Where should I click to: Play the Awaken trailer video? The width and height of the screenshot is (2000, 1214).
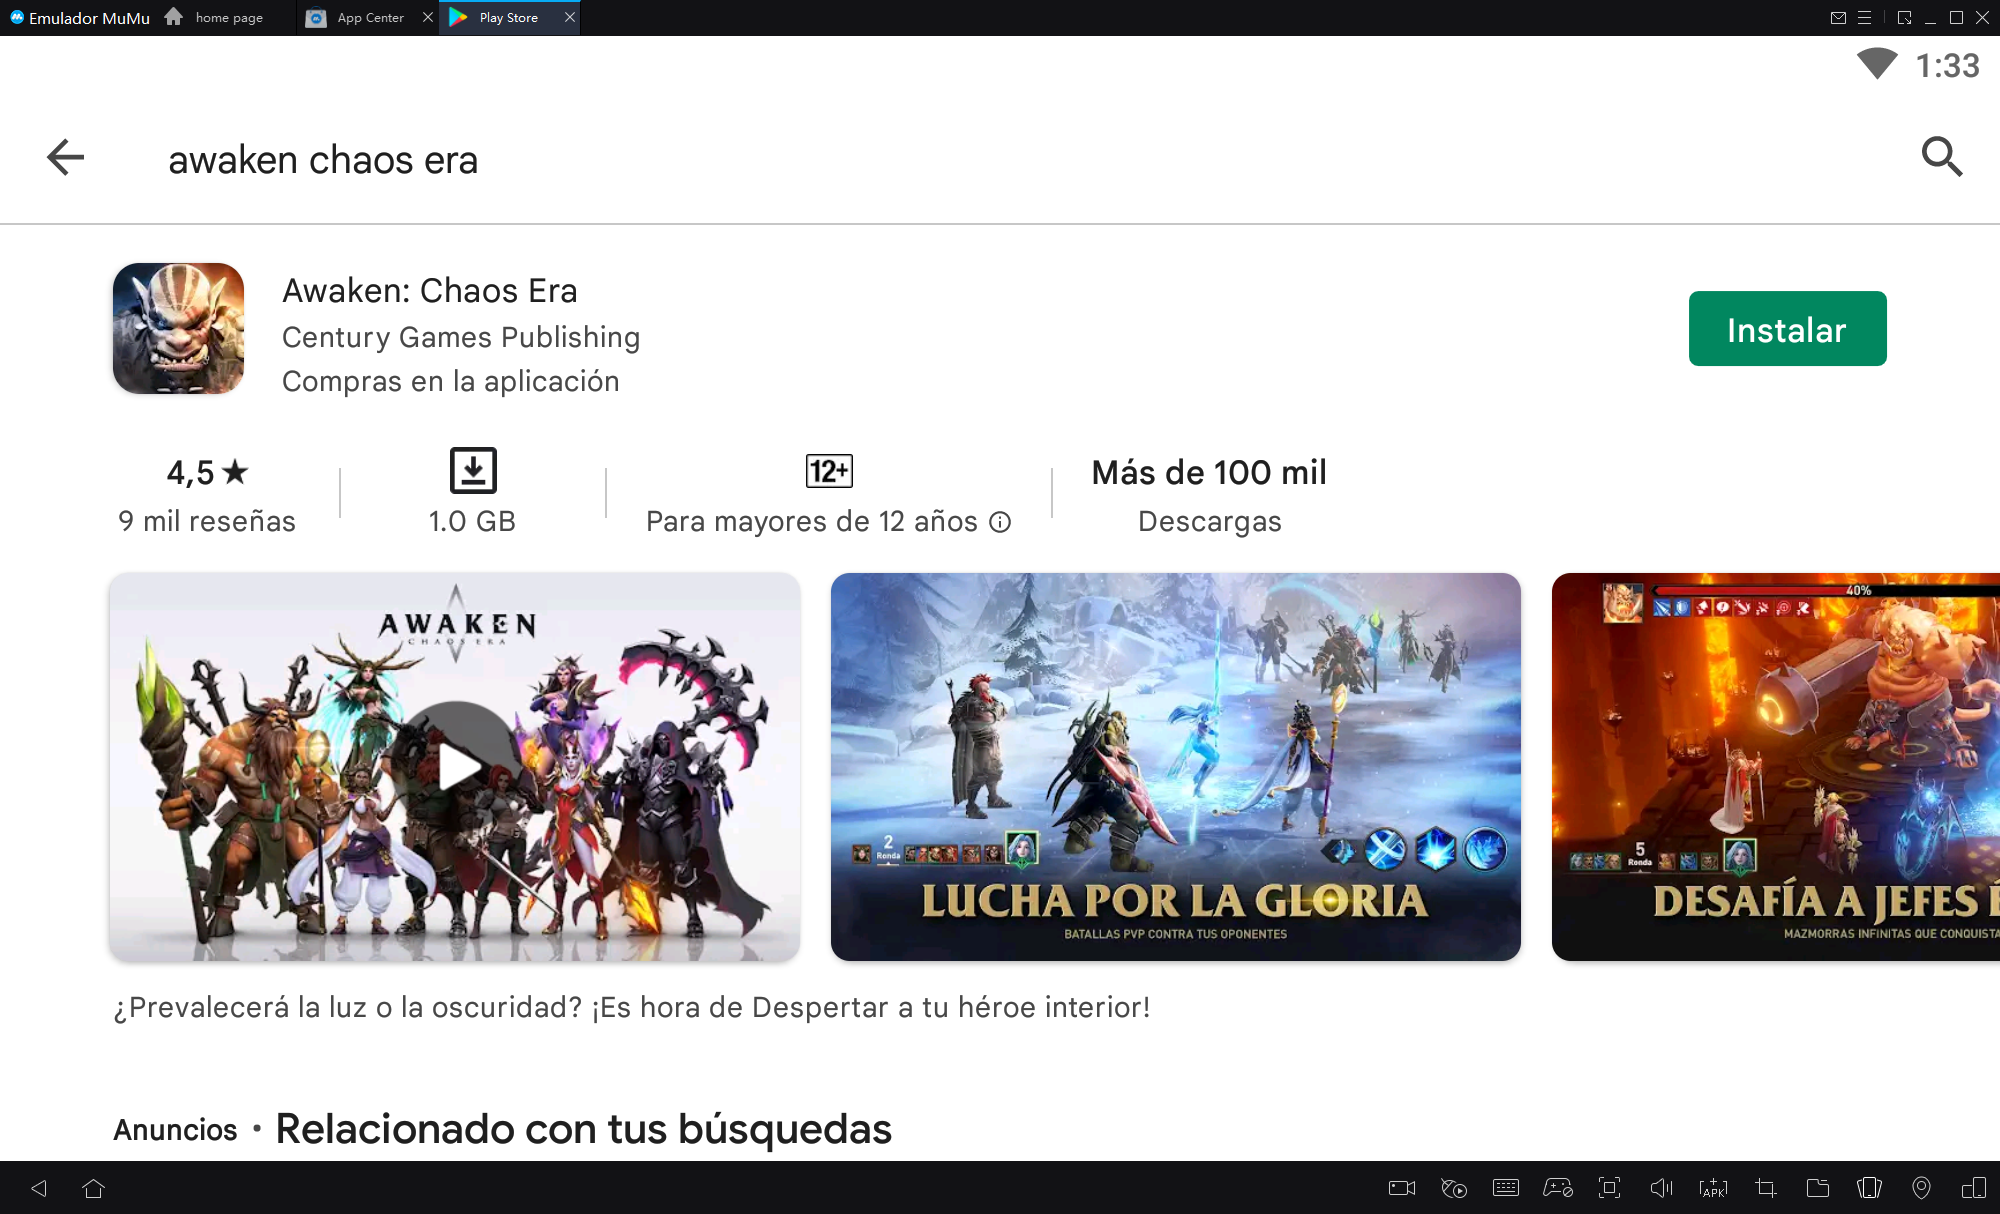tap(456, 767)
